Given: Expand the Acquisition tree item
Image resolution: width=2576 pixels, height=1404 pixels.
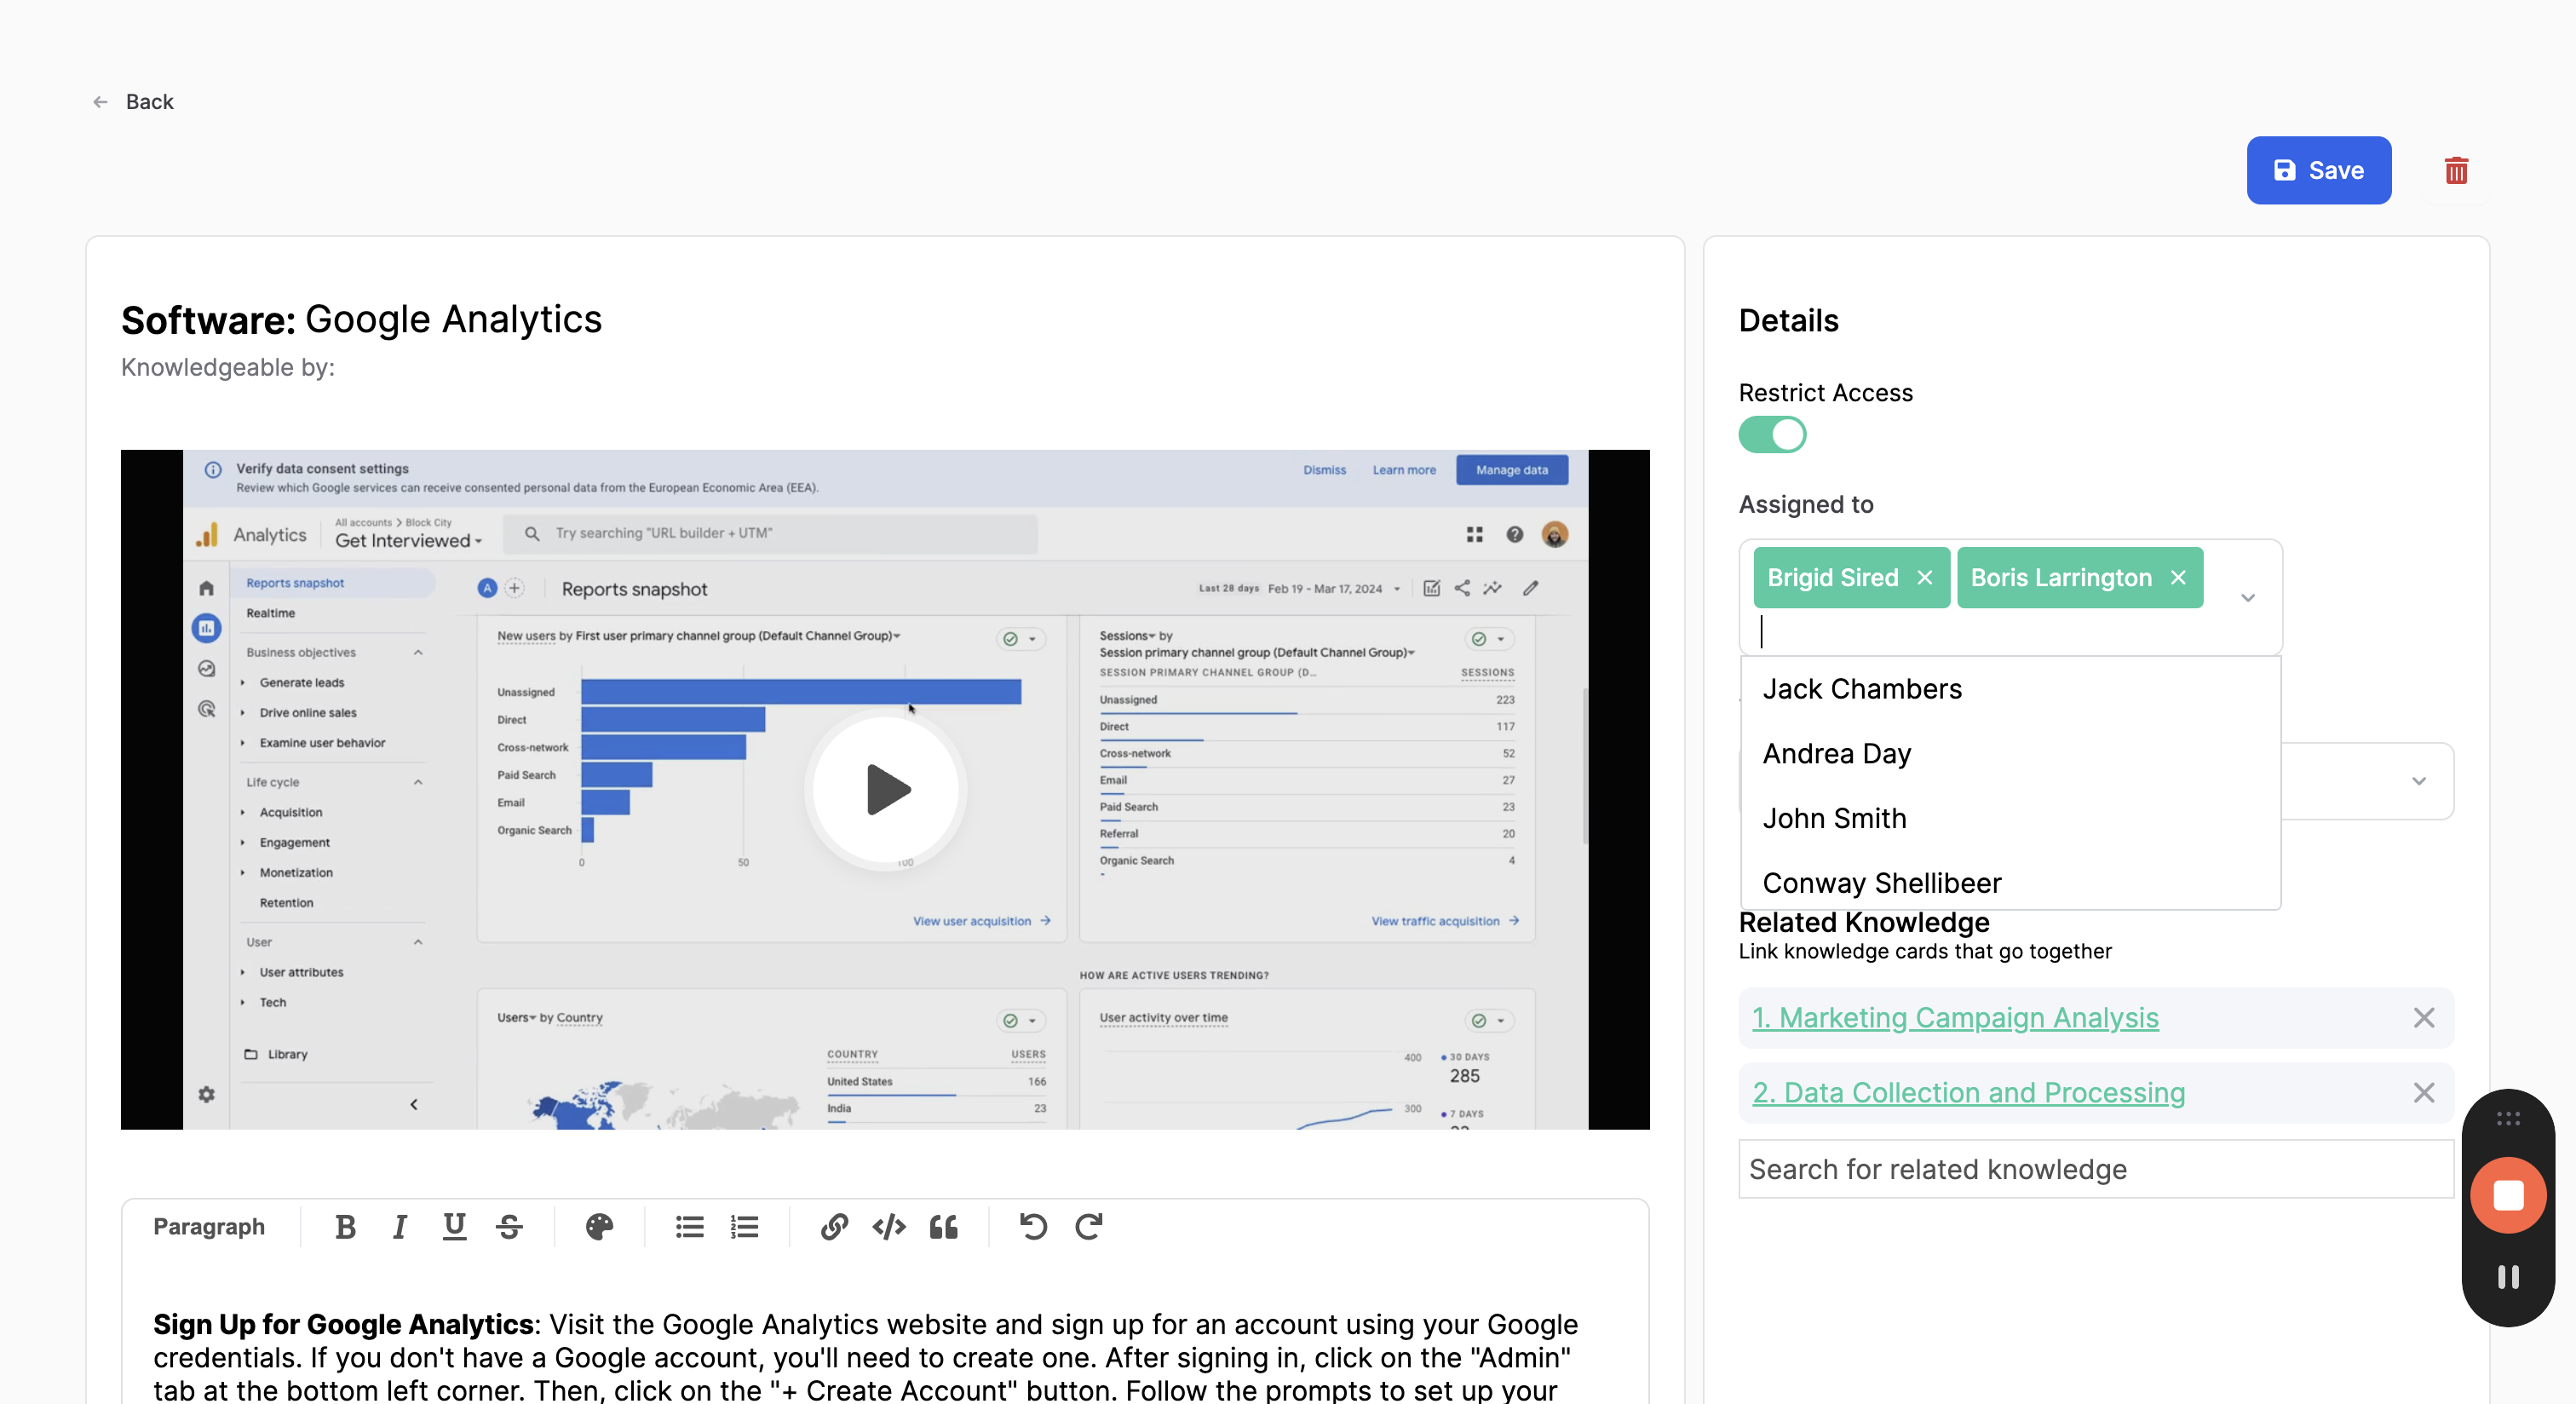Looking at the screenshot, I should coord(243,812).
